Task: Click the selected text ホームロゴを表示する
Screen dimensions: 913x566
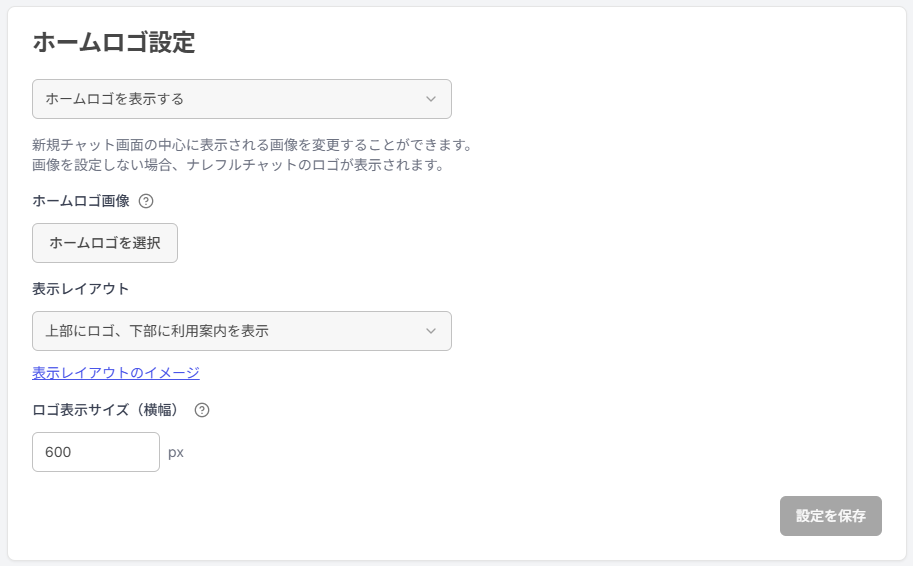Action: tap(114, 99)
